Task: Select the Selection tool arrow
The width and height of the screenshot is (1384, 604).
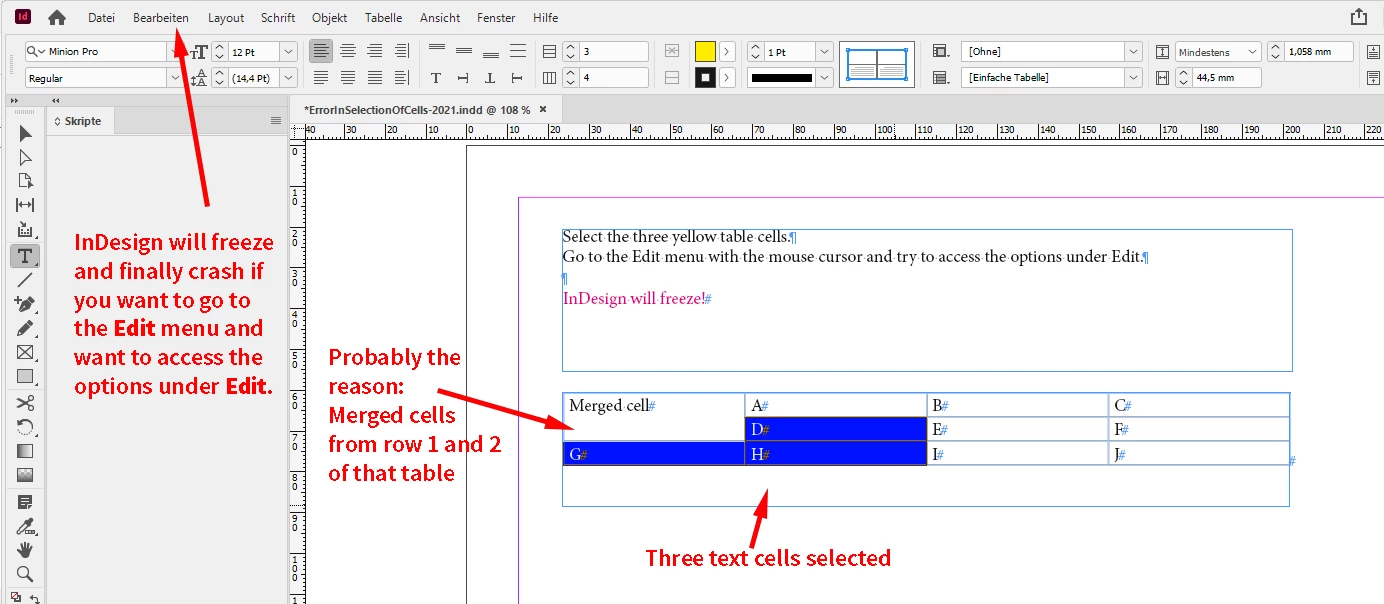Action: (x=25, y=133)
